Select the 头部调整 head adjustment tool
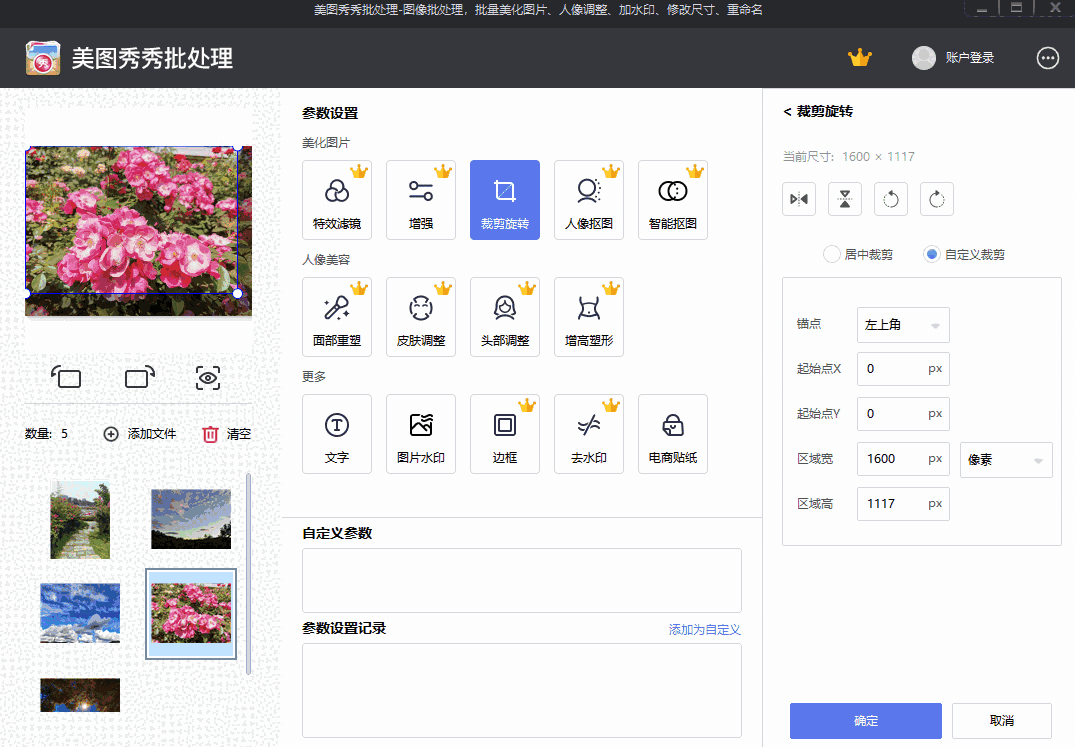Viewport: 1075px width, 747px height. [x=505, y=316]
